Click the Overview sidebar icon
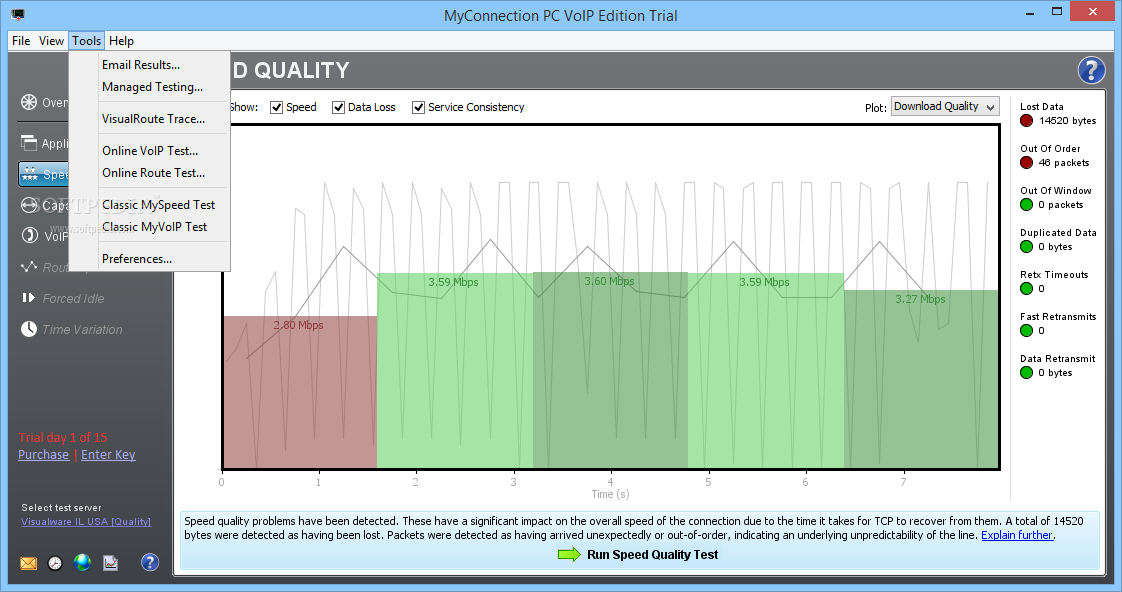Image resolution: width=1122 pixels, height=592 pixels. (x=29, y=102)
